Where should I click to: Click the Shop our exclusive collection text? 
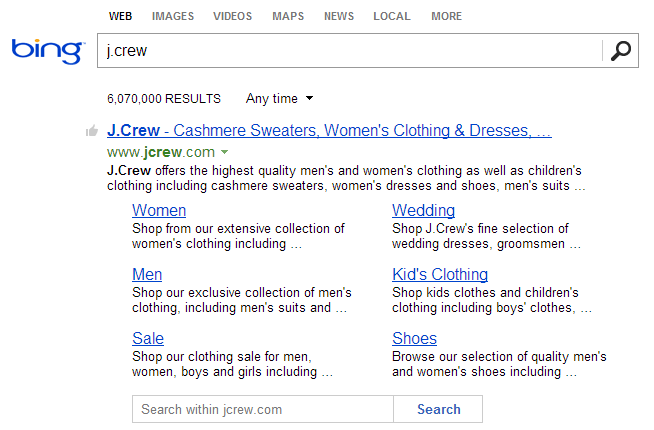pyautogui.click(x=242, y=300)
